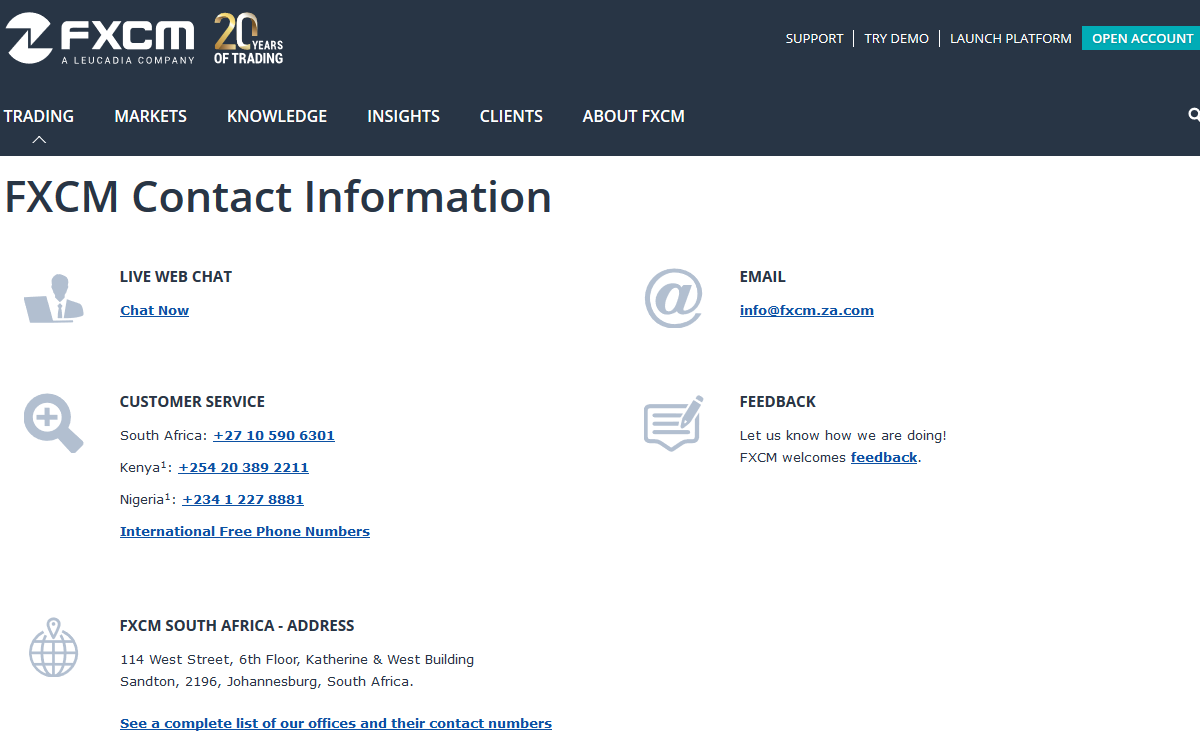Click the FXCM logo in the header

pyautogui.click(x=100, y=39)
